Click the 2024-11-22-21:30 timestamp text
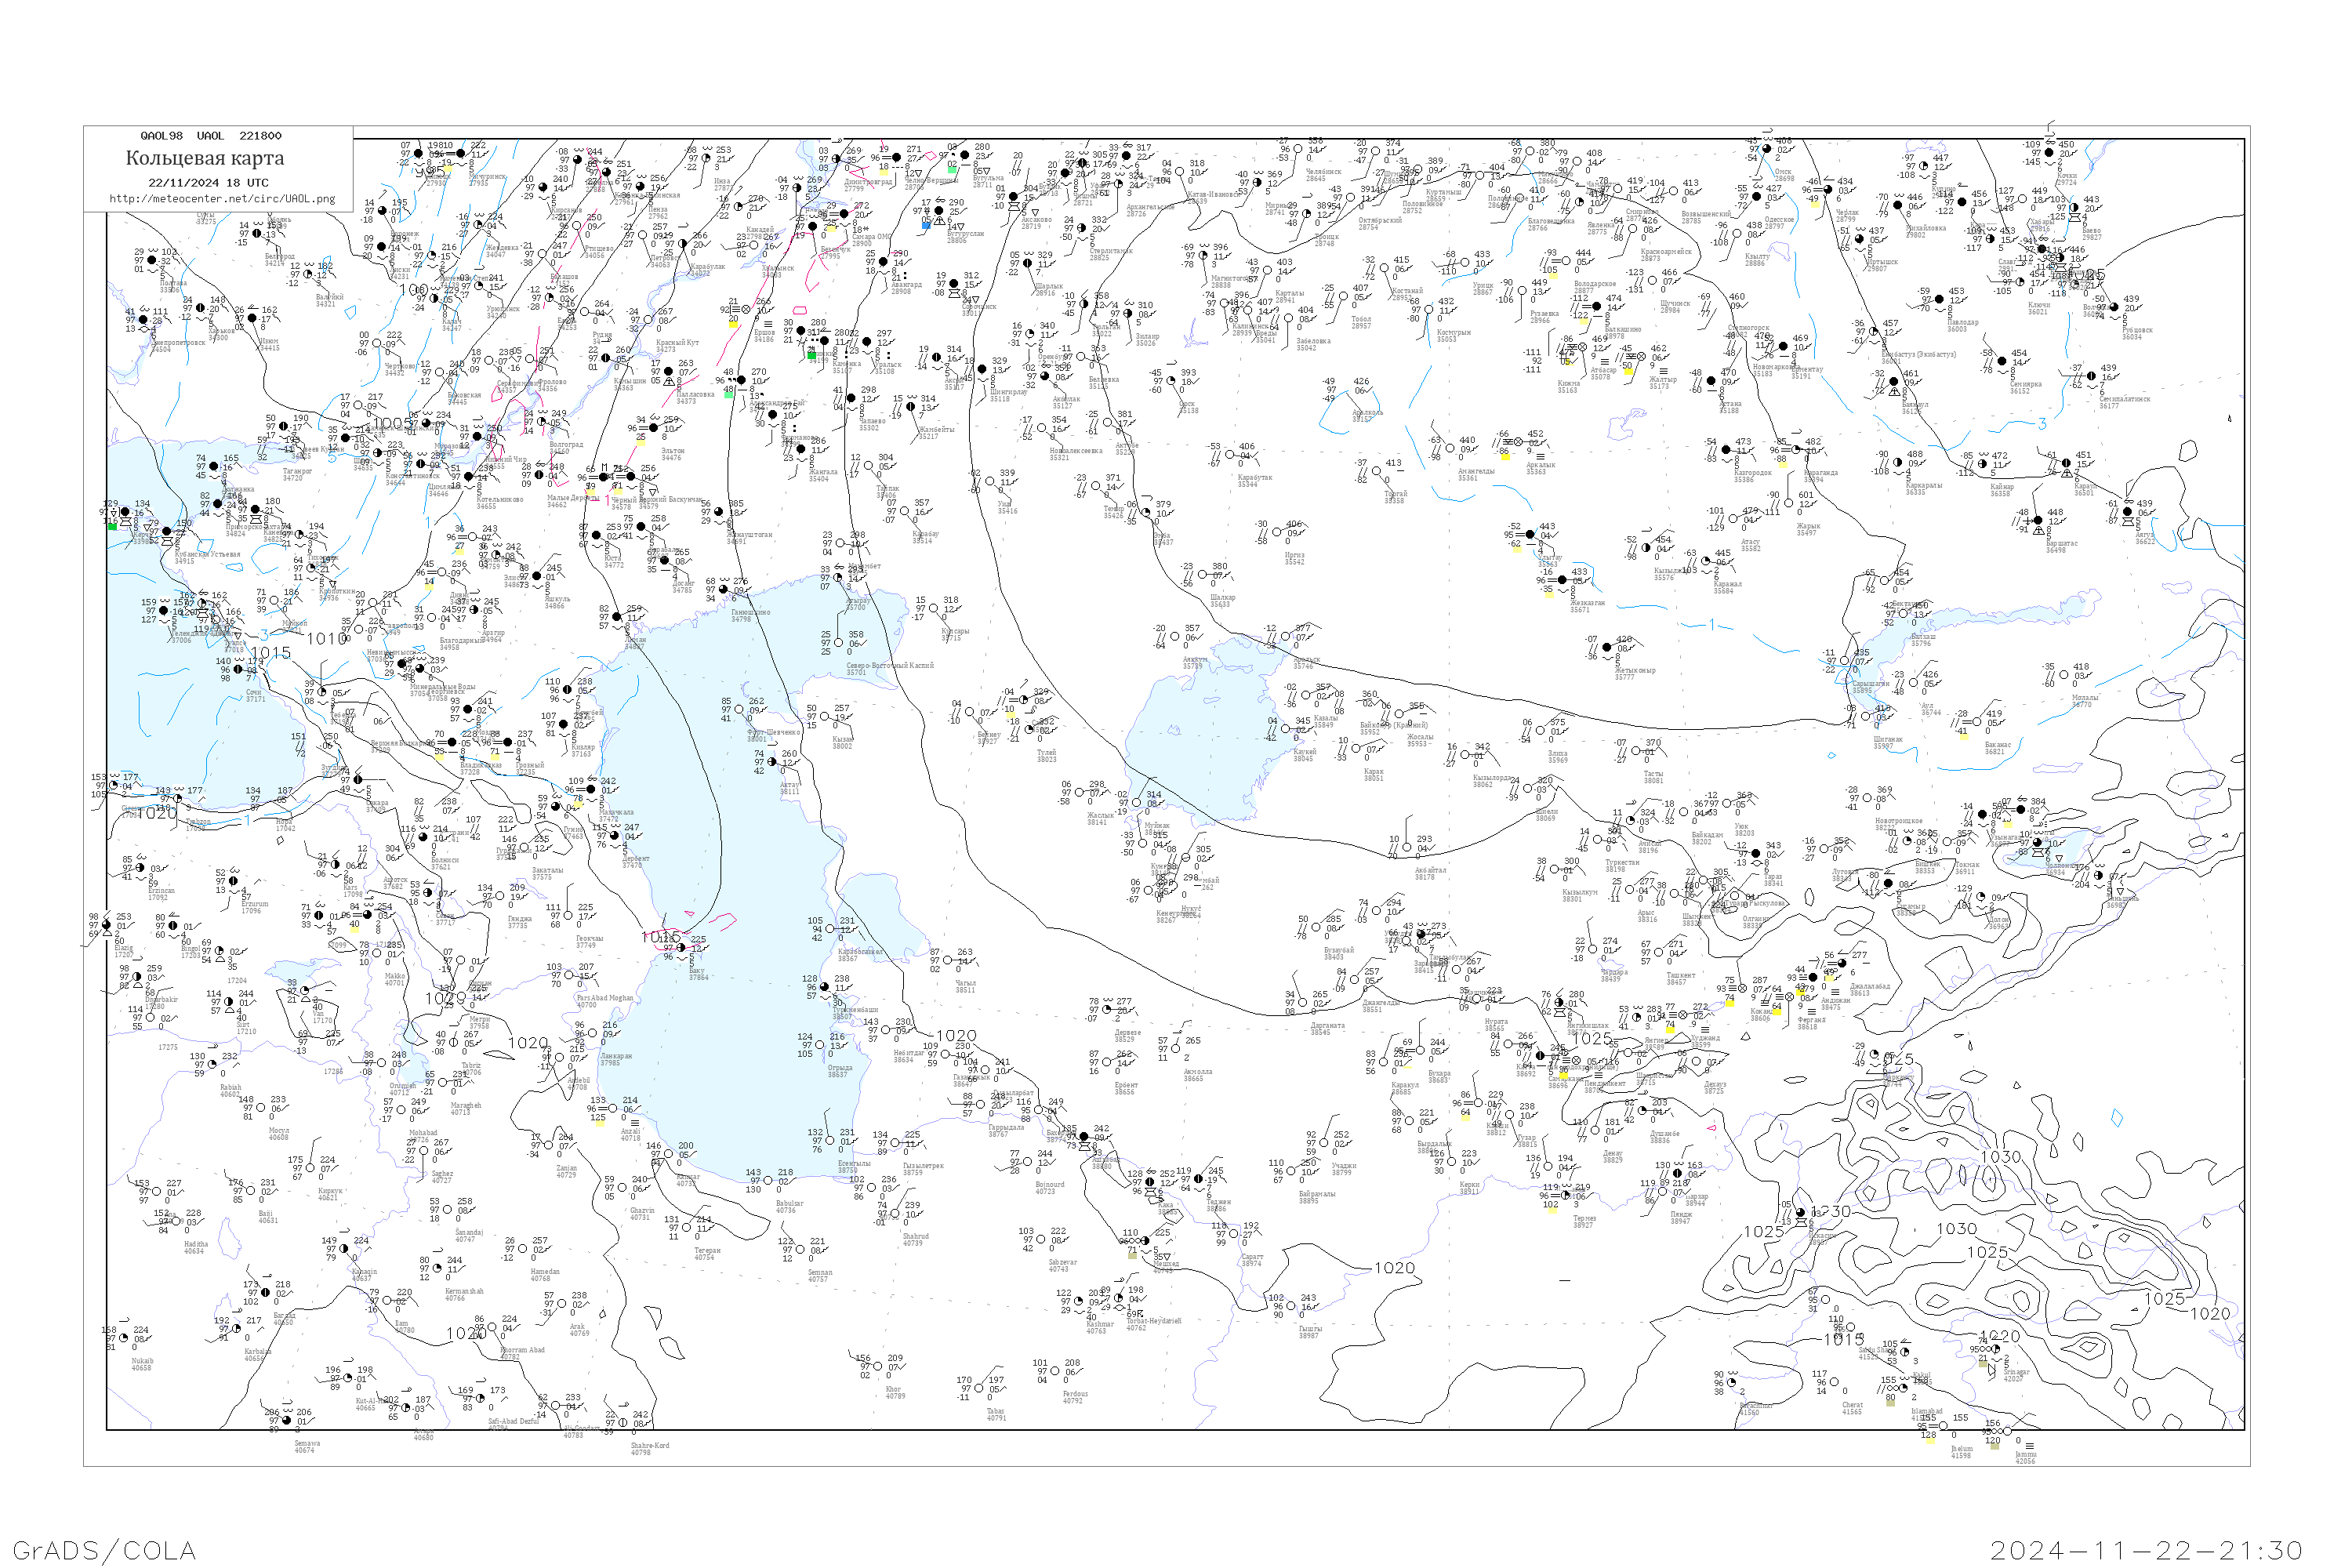Image resolution: width=2352 pixels, height=1568 pixels. [2146, 1550]
